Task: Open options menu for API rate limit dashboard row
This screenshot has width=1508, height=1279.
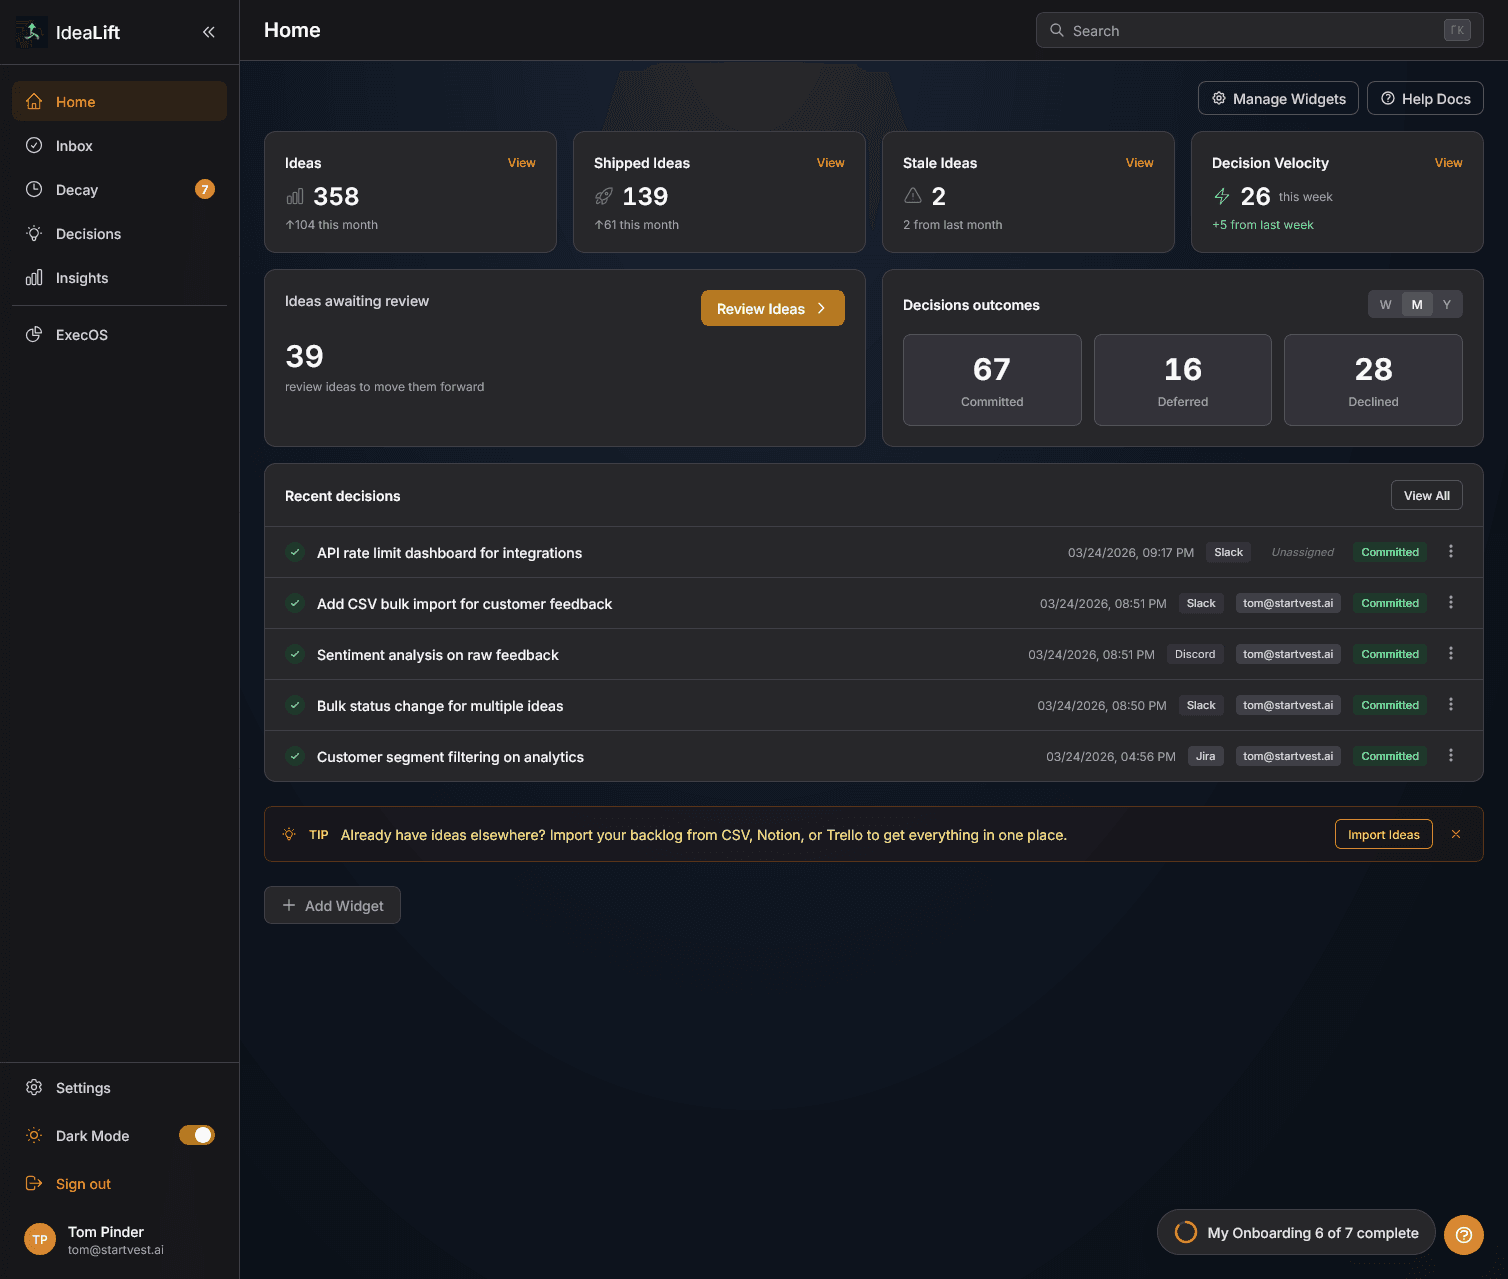Action: [x=1451, y=551]
